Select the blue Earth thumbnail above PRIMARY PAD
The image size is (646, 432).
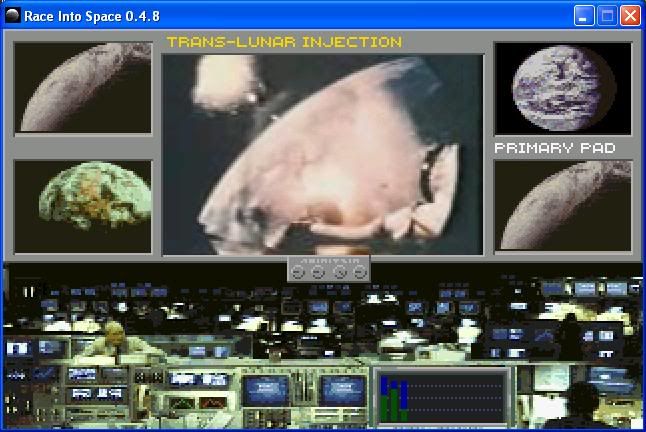click(x=563, y=88)
